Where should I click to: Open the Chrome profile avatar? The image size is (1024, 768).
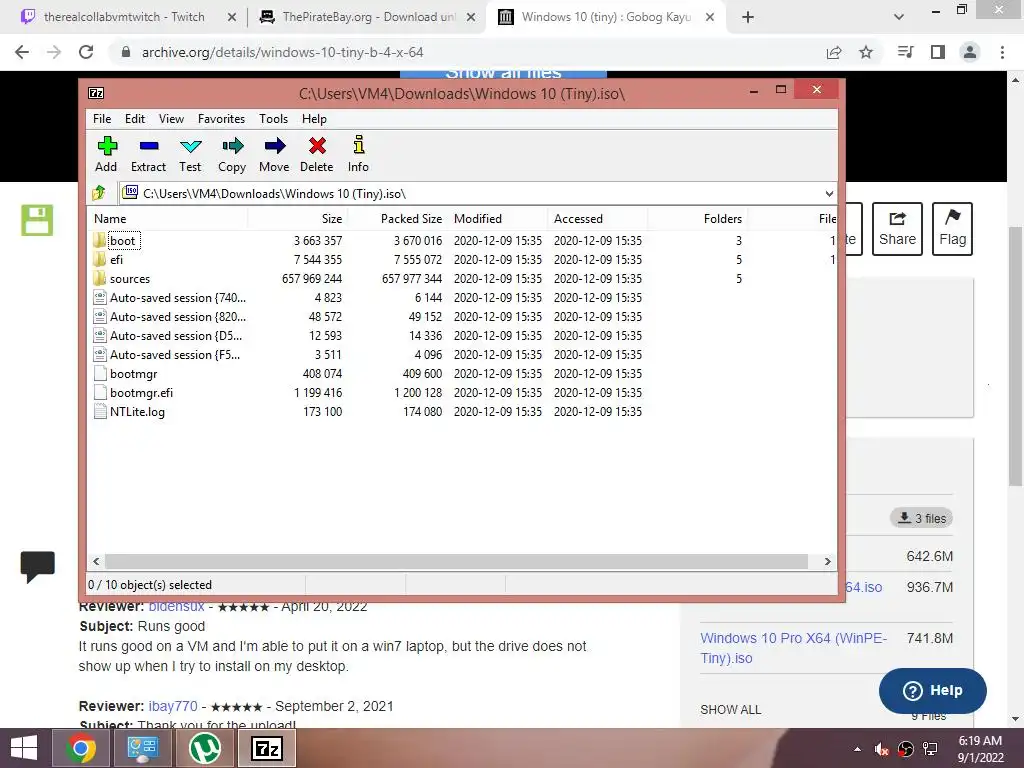click(970, 52)
